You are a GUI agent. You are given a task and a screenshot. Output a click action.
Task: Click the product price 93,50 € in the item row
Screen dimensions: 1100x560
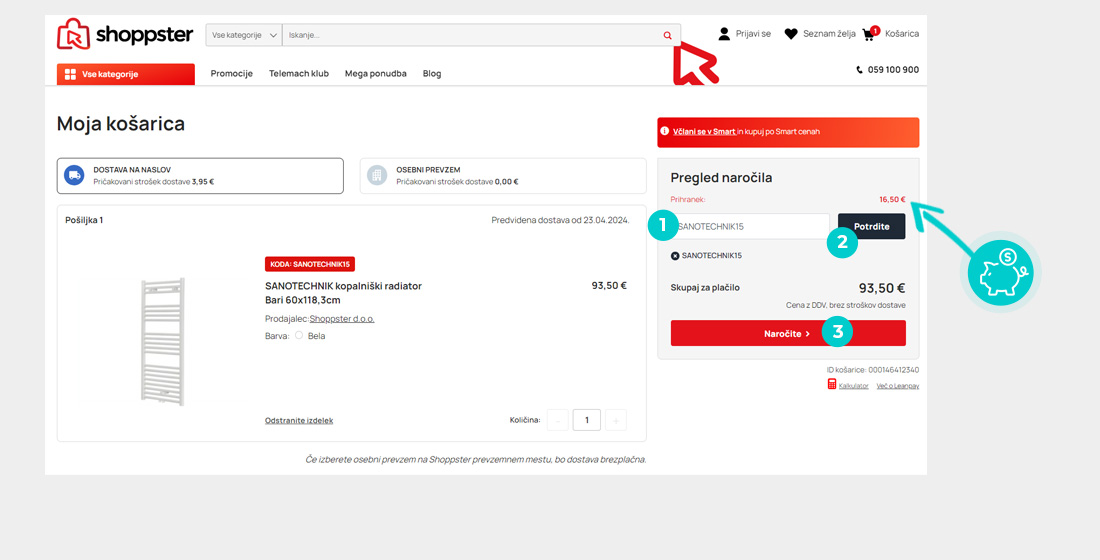coord(609,286)
